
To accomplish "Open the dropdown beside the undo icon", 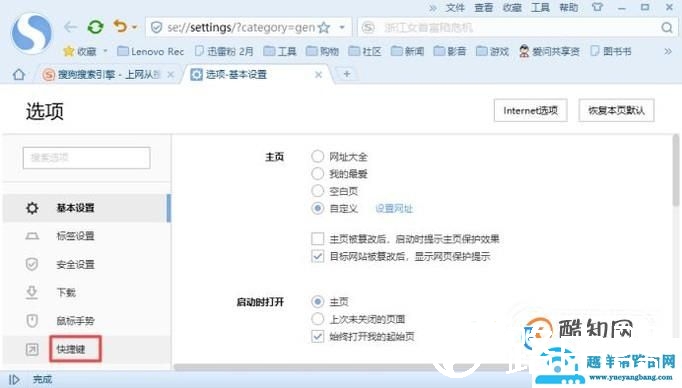I will [x=134, y=27].
